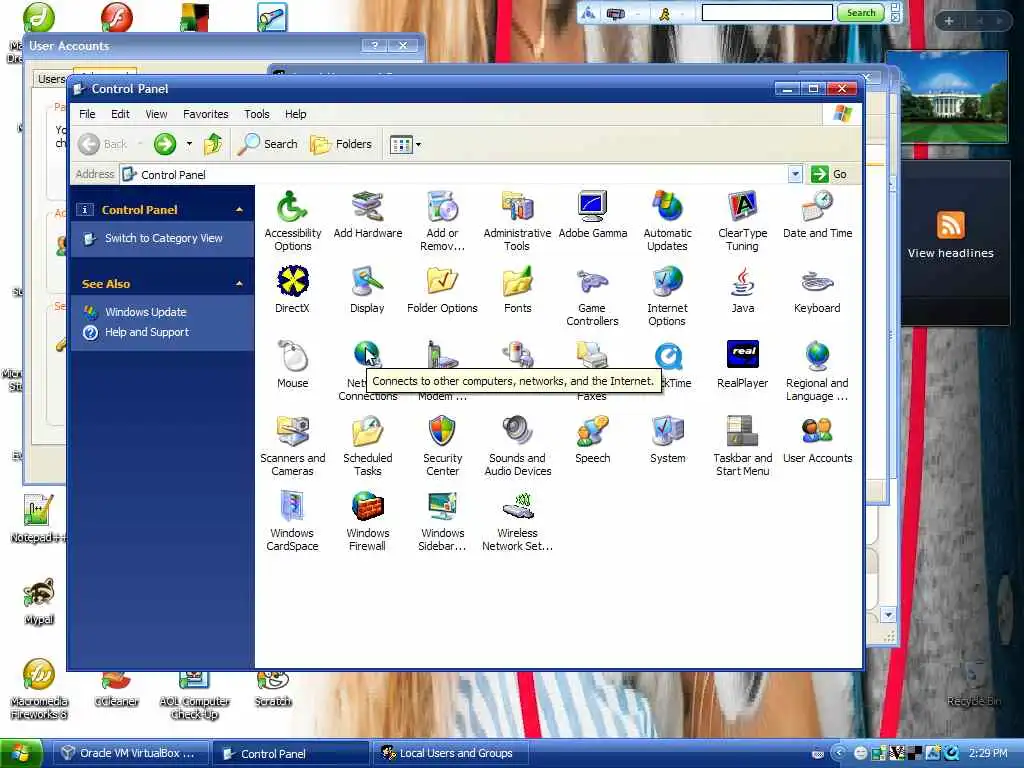Open the DirectX control panel icon
Screen dimensions: 1024x768
tap(292, 289)
